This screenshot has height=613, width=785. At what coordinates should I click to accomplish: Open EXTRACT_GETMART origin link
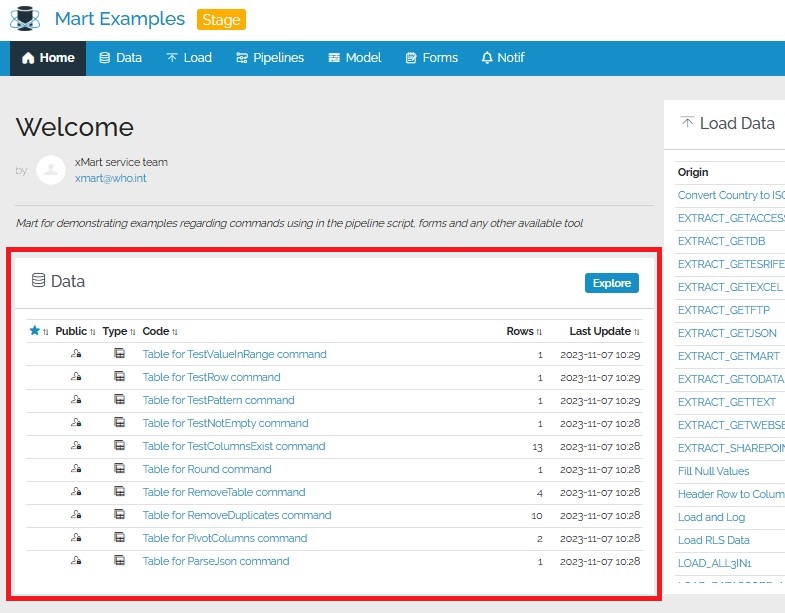[728, 357]
